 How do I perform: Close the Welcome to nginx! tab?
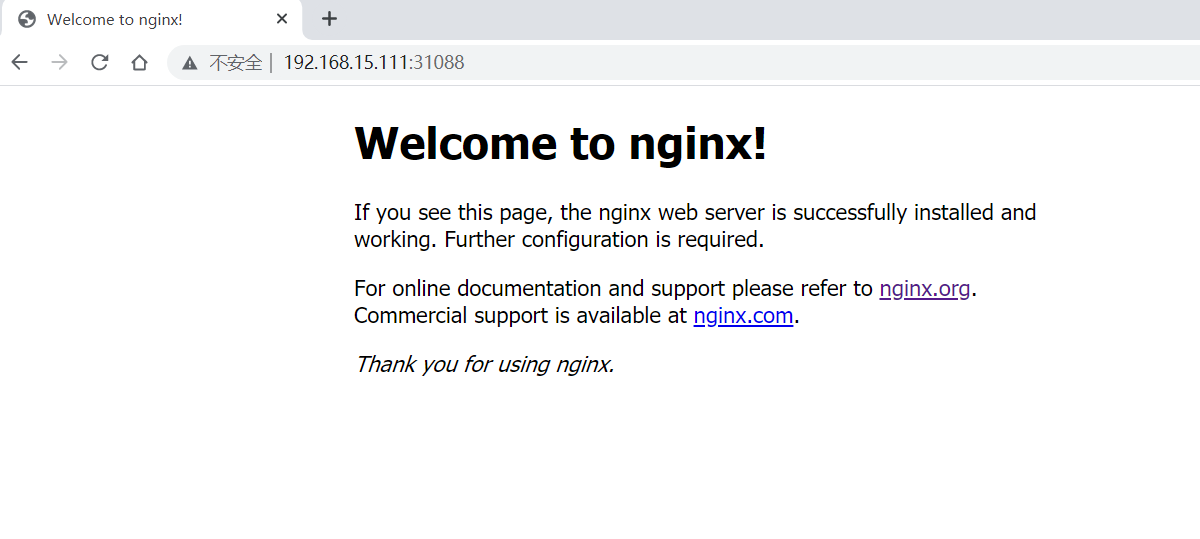pos(283,19)
